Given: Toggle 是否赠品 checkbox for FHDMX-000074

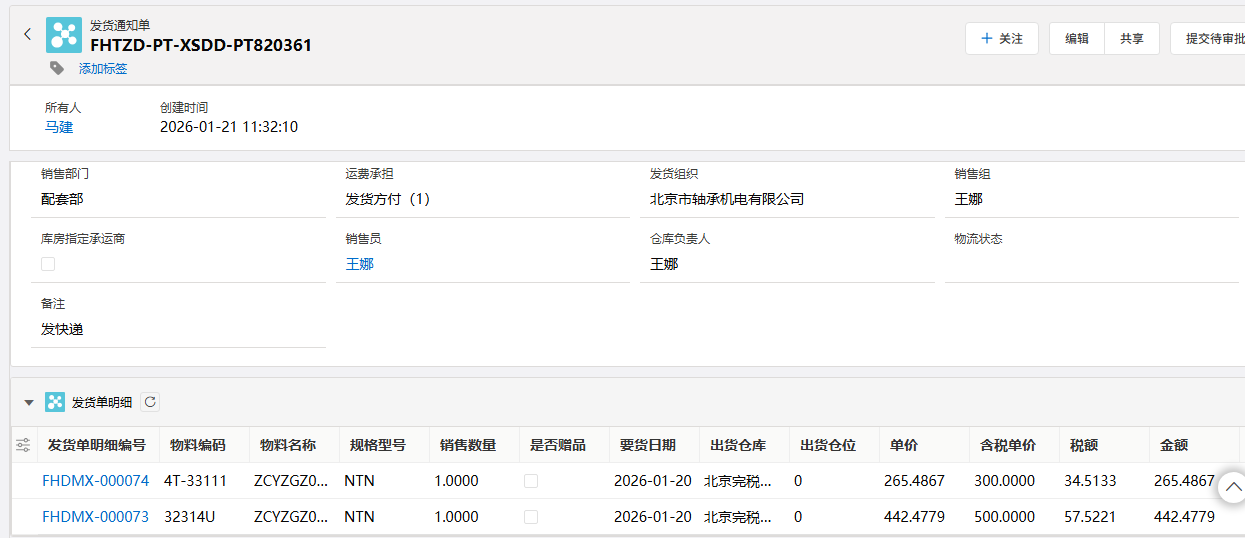Looking at the screenshot, I should [x=531, y=481].
